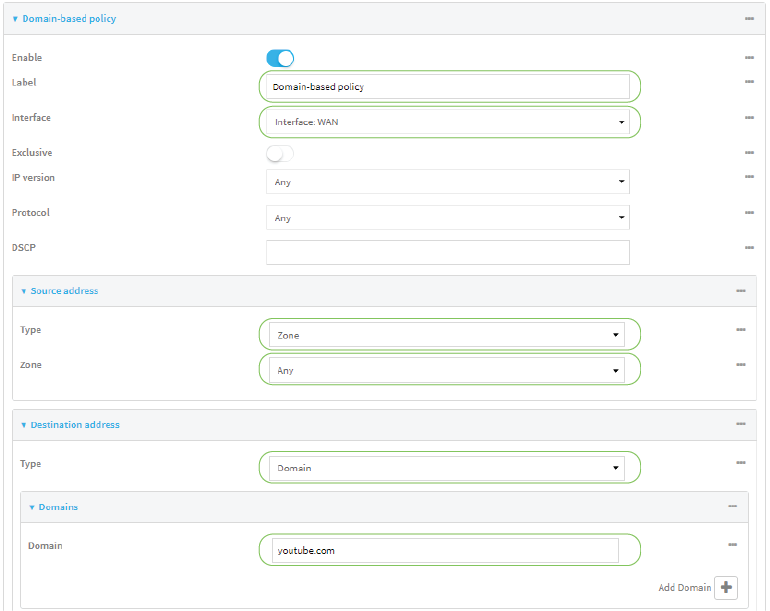
Task: Click the dash icon beside youtube.com domain row
Action: (x=733, y=545)
